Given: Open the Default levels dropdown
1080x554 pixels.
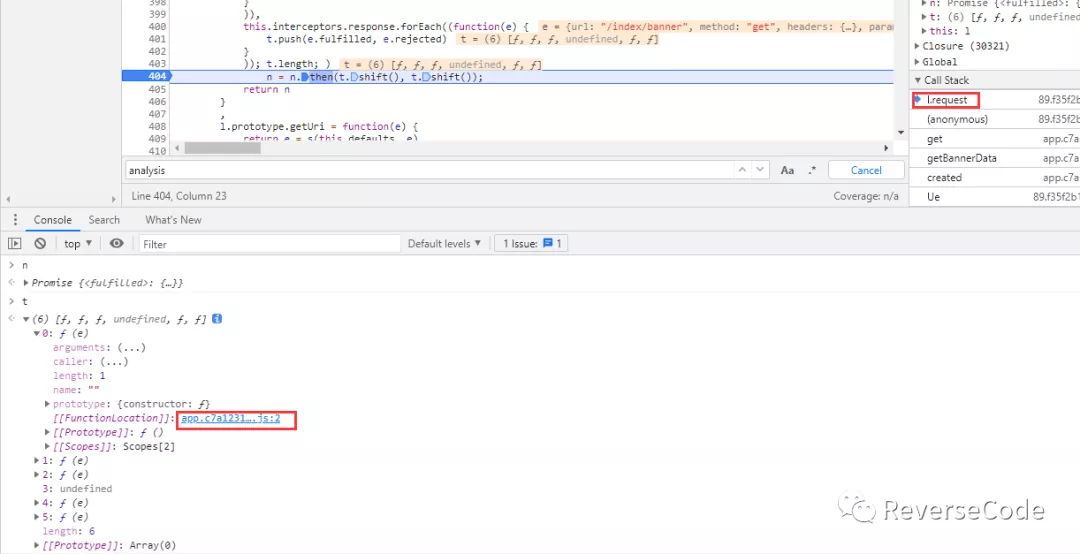Looking at the screenshot, I should pos(444,243).
